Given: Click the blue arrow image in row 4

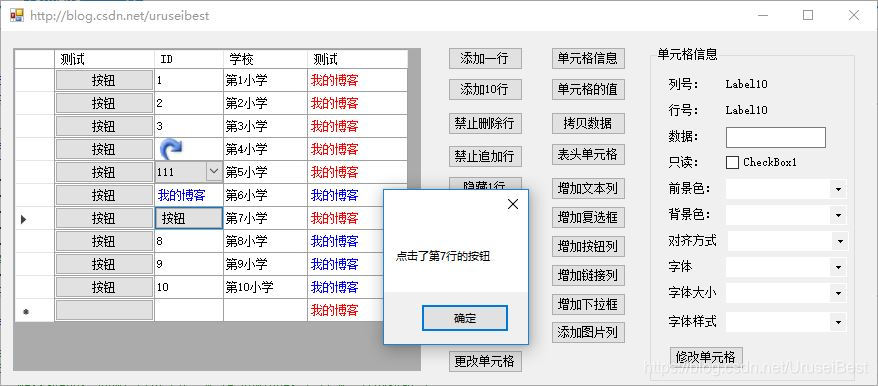Looking at the screenshot, I should coord(171,149).
